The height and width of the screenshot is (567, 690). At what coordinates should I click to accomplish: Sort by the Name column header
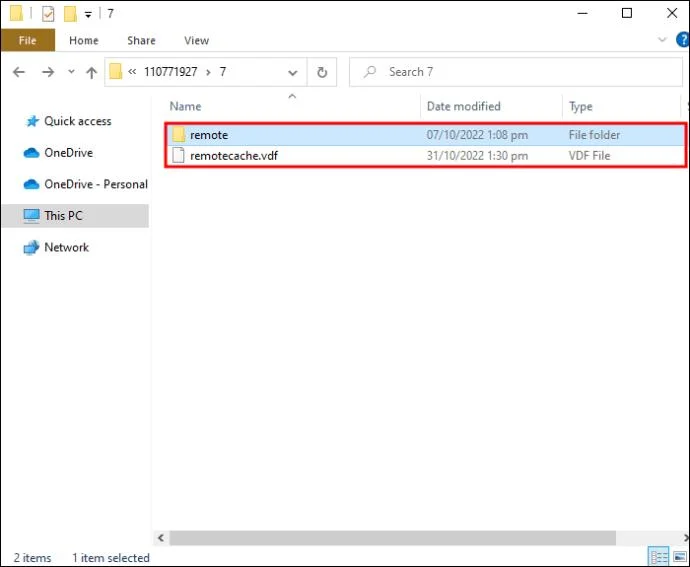coord(185,106)
